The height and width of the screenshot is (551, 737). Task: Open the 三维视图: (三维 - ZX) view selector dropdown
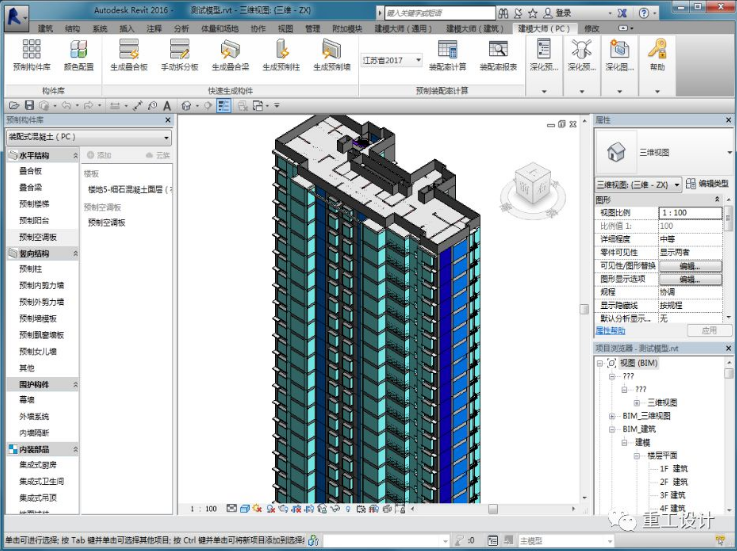pos(638,185)
